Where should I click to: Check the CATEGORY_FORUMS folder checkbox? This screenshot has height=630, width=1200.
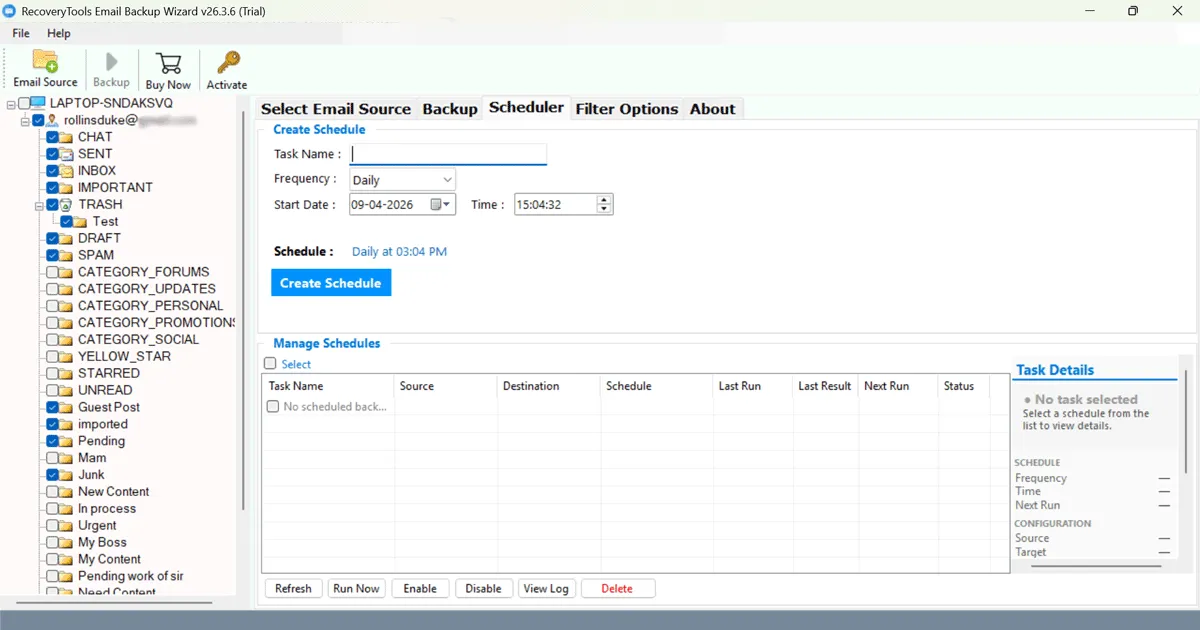[52, 272]
